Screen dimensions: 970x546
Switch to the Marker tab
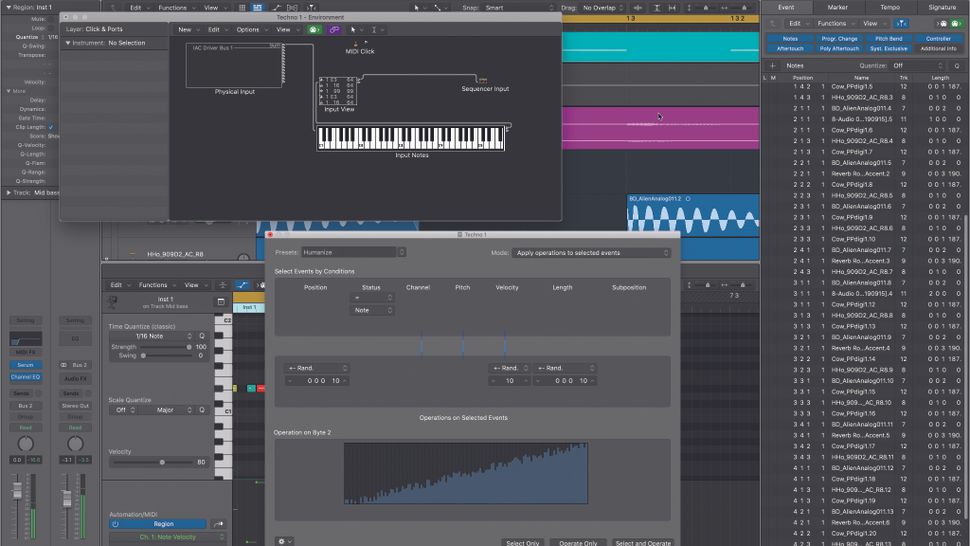[x=838, y=7]
